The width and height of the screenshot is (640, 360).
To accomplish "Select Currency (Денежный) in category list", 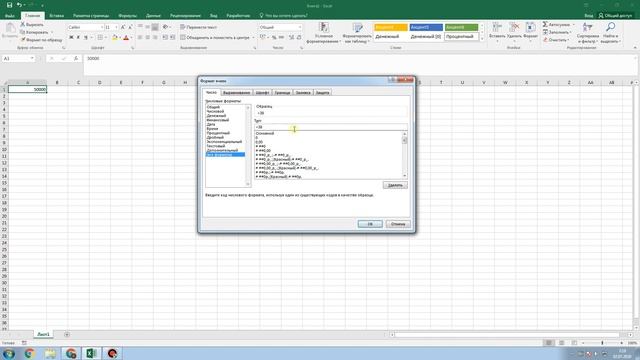I will point(216,116).
